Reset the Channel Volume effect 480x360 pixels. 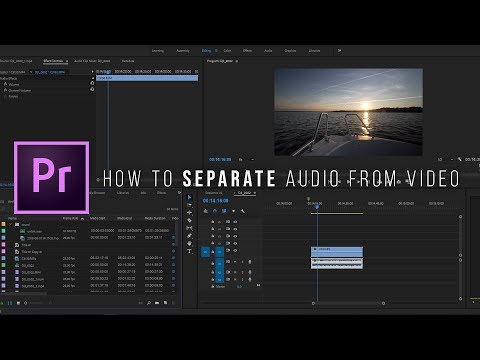pyautogui.click(x=92, y=89)
